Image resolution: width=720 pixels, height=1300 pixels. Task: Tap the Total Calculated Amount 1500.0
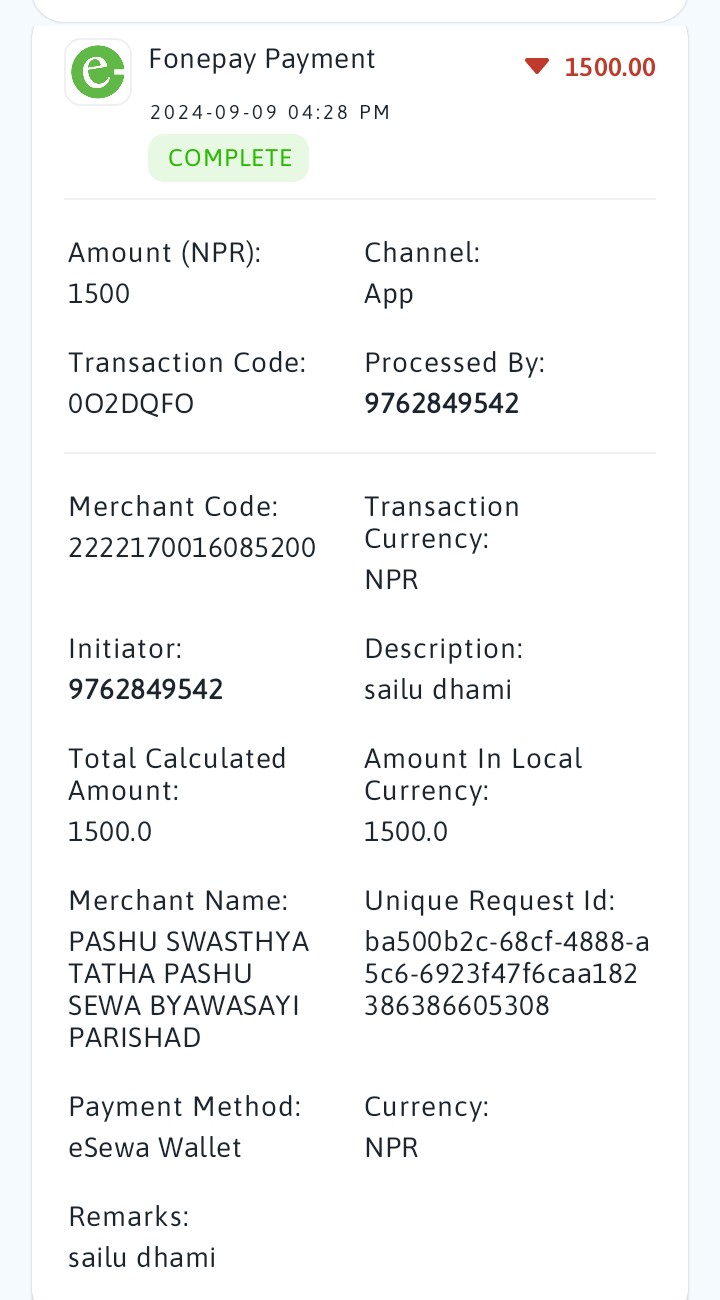click(x=110, y=832)
